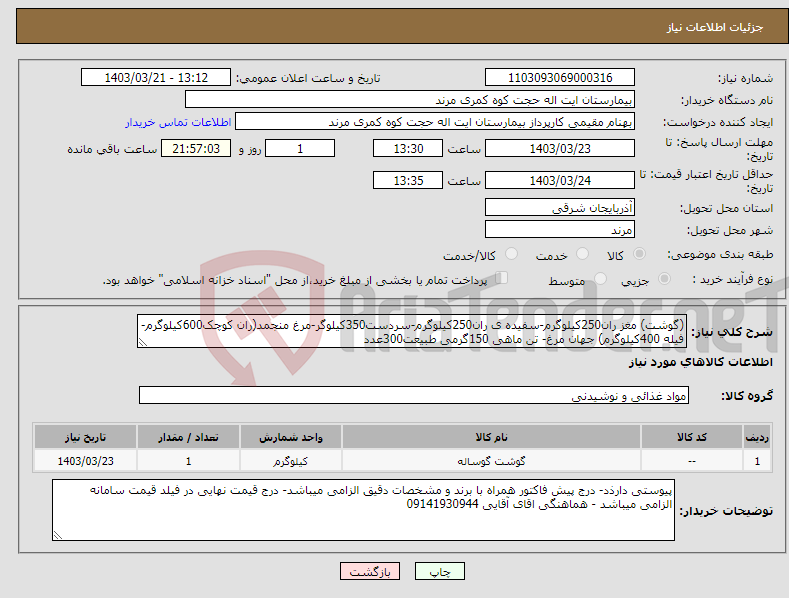Screen dimensions: 789x598
Task: Toggle the اسناد خزانه اسلامی payment checkbox
Action: pos(501,278)
